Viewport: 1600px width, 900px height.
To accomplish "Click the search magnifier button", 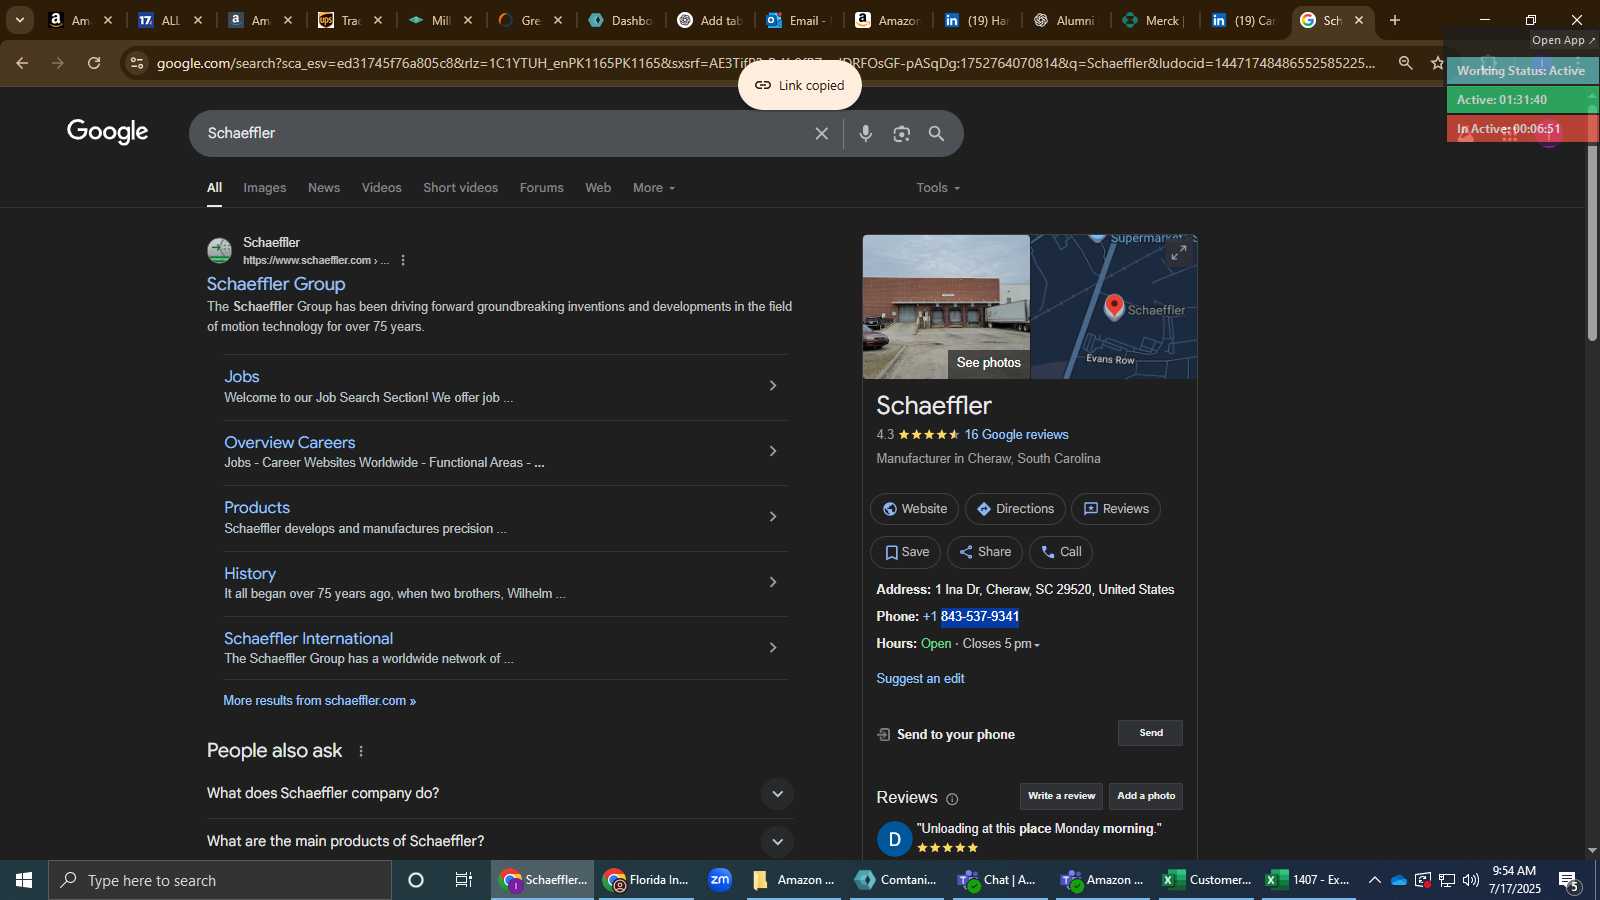I will [937, 133].
